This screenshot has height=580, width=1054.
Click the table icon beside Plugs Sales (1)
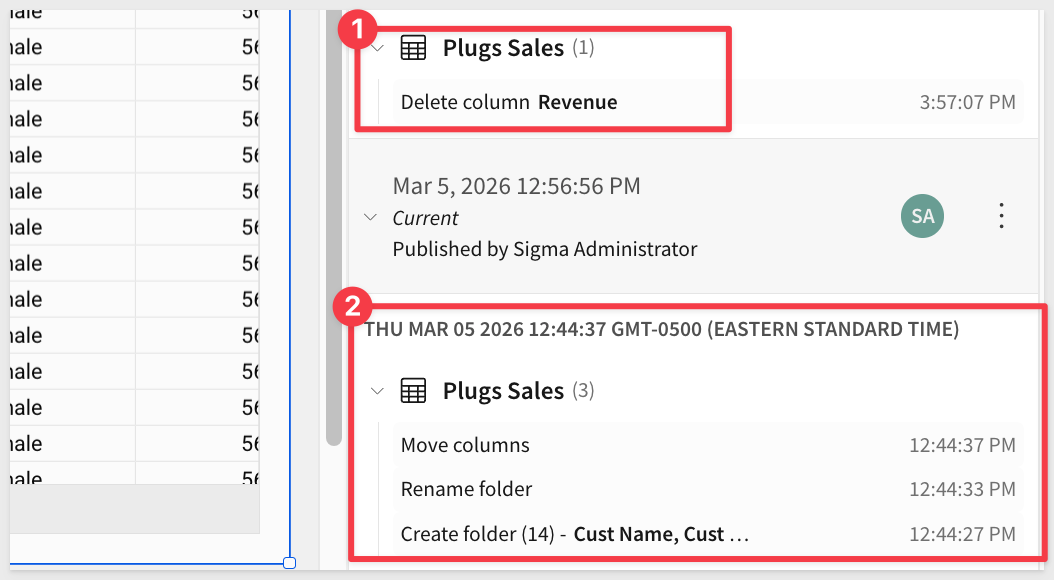point(413,48)
